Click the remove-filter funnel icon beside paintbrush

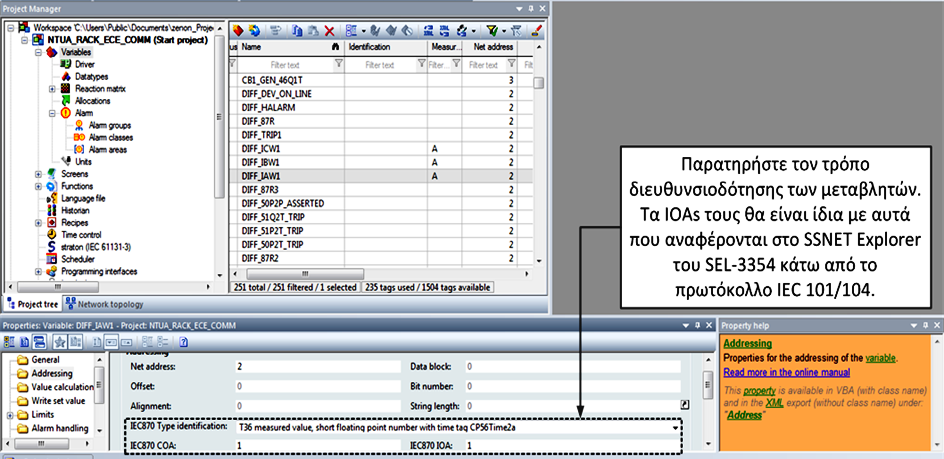(517, 31)
